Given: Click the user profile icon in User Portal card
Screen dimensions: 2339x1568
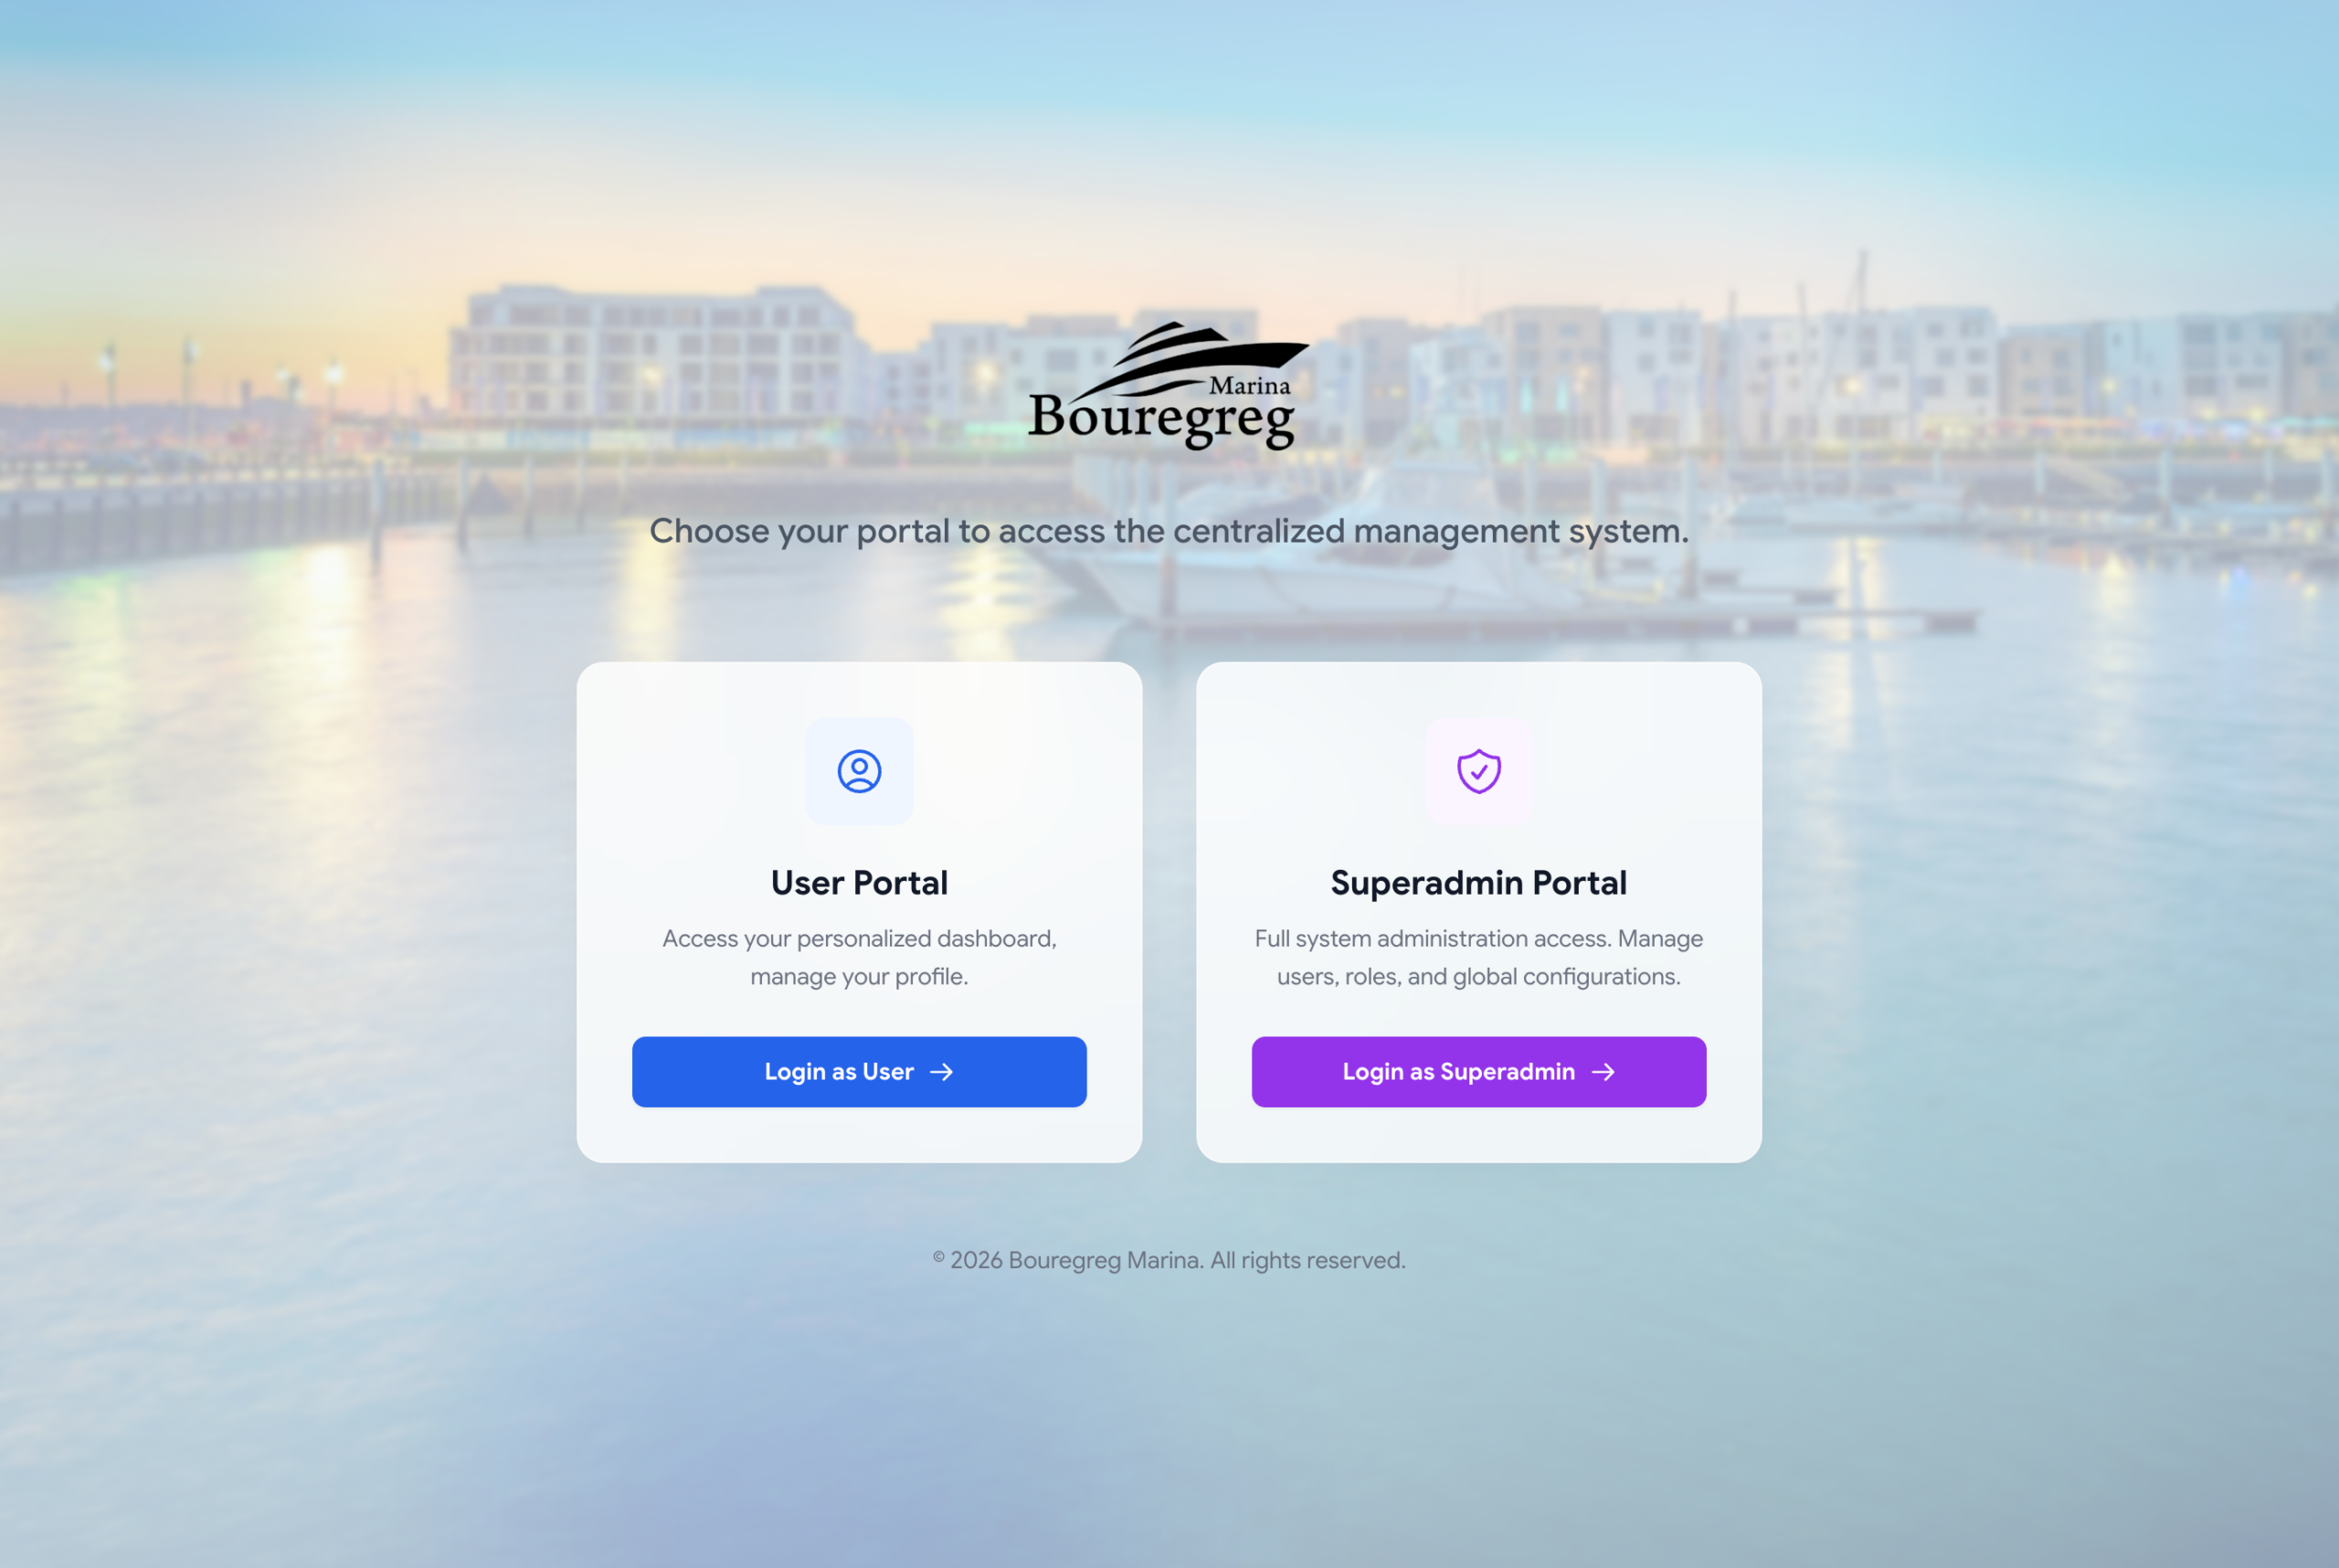Looking at the screenshot, I should click(x=859, y=771).
